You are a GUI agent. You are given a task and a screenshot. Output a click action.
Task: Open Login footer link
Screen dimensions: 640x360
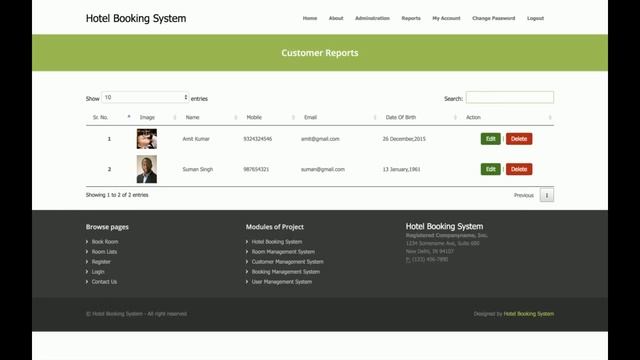98,271
